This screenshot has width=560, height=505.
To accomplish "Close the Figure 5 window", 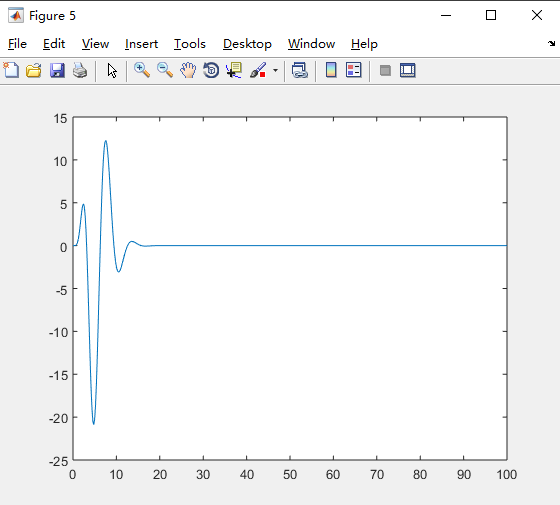I will coord(537,15).
